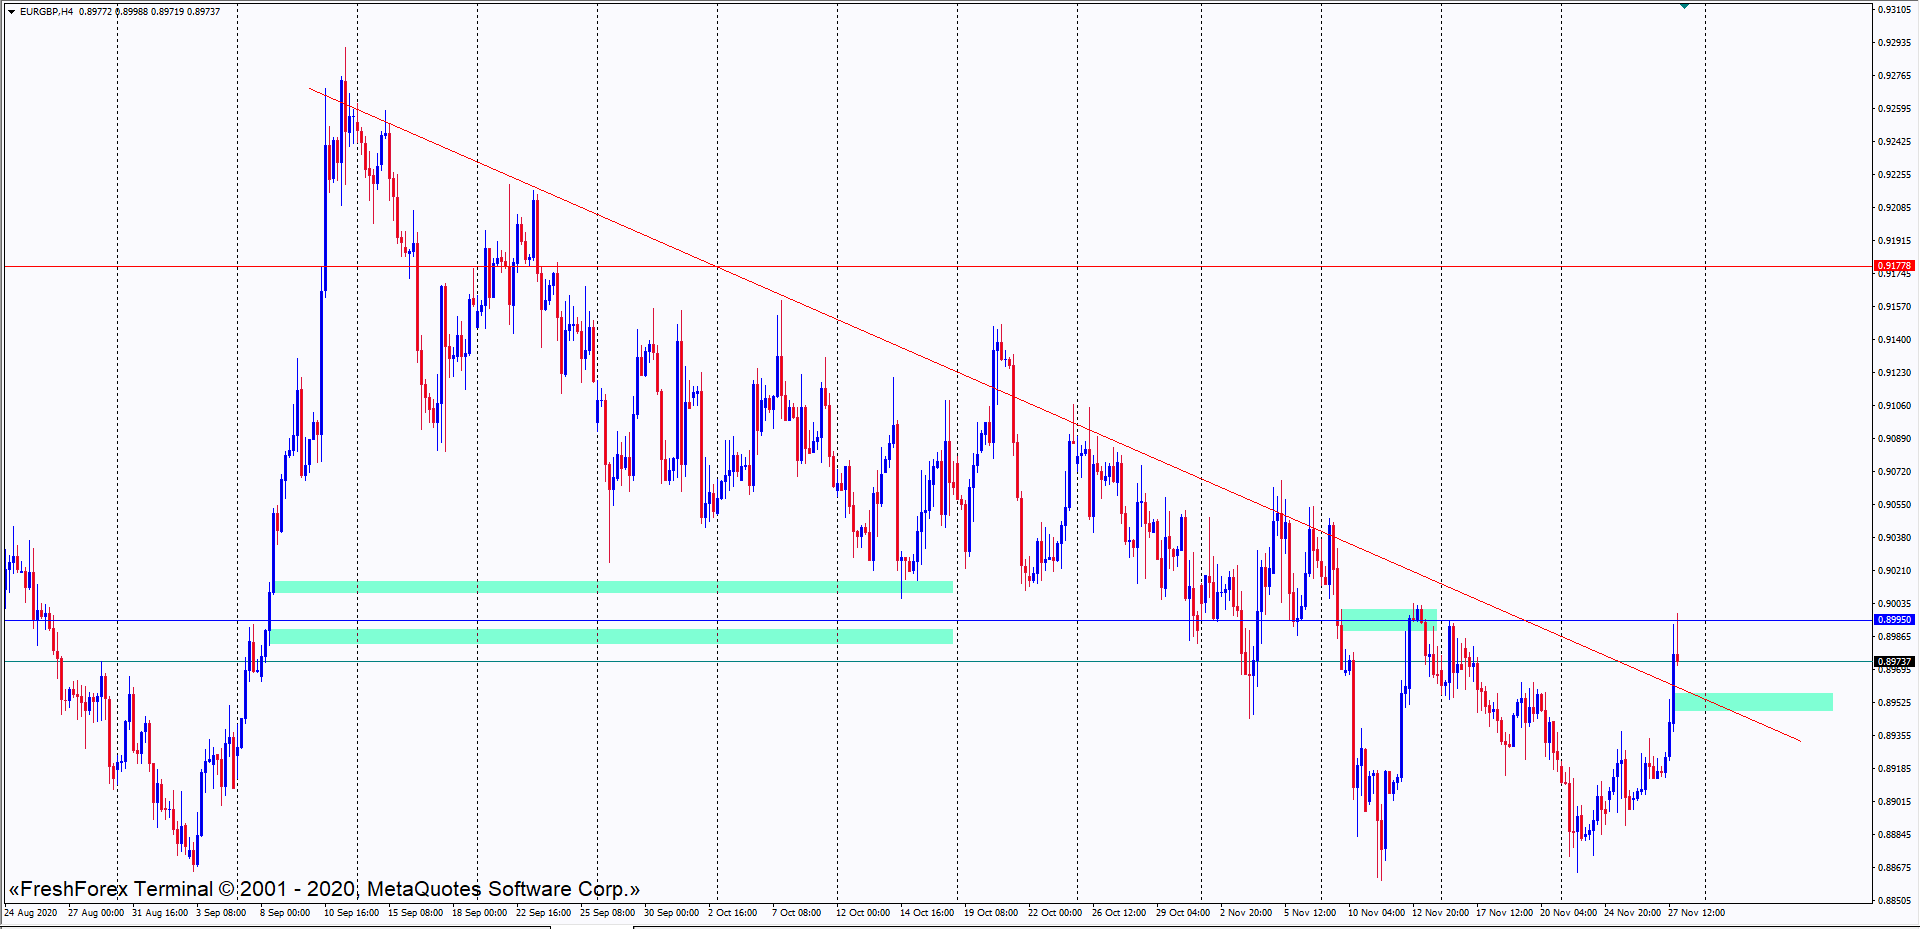Click the 27 Nov 12:00 time label
The height and width of the screenshot is (929, 1920).
tap(1696, 912)
